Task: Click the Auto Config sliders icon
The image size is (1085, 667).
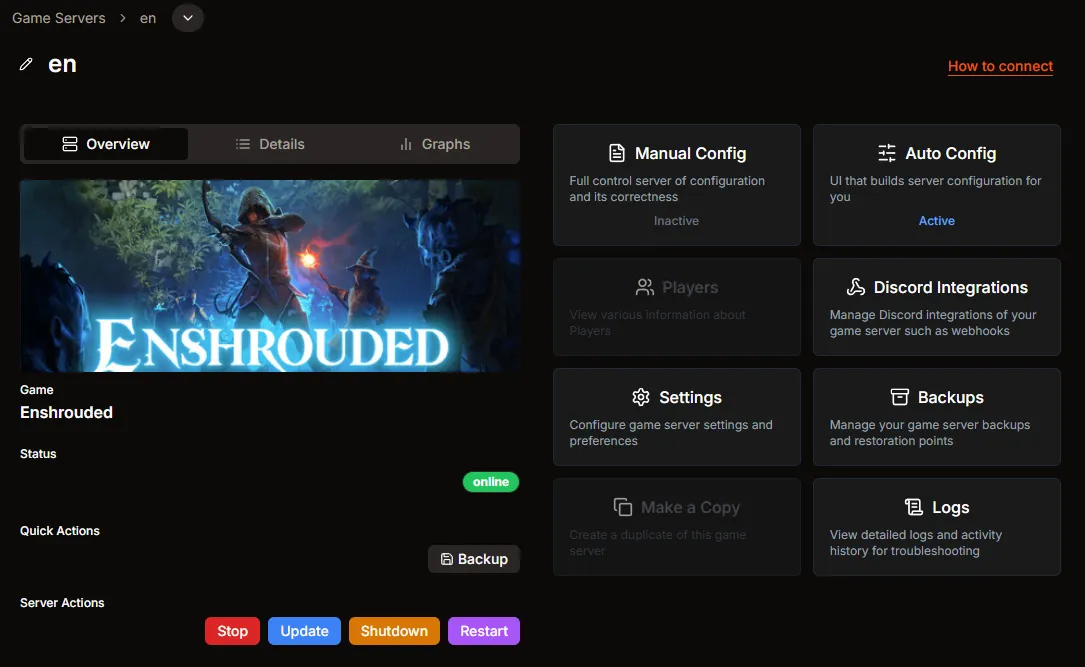Action: 887,152
